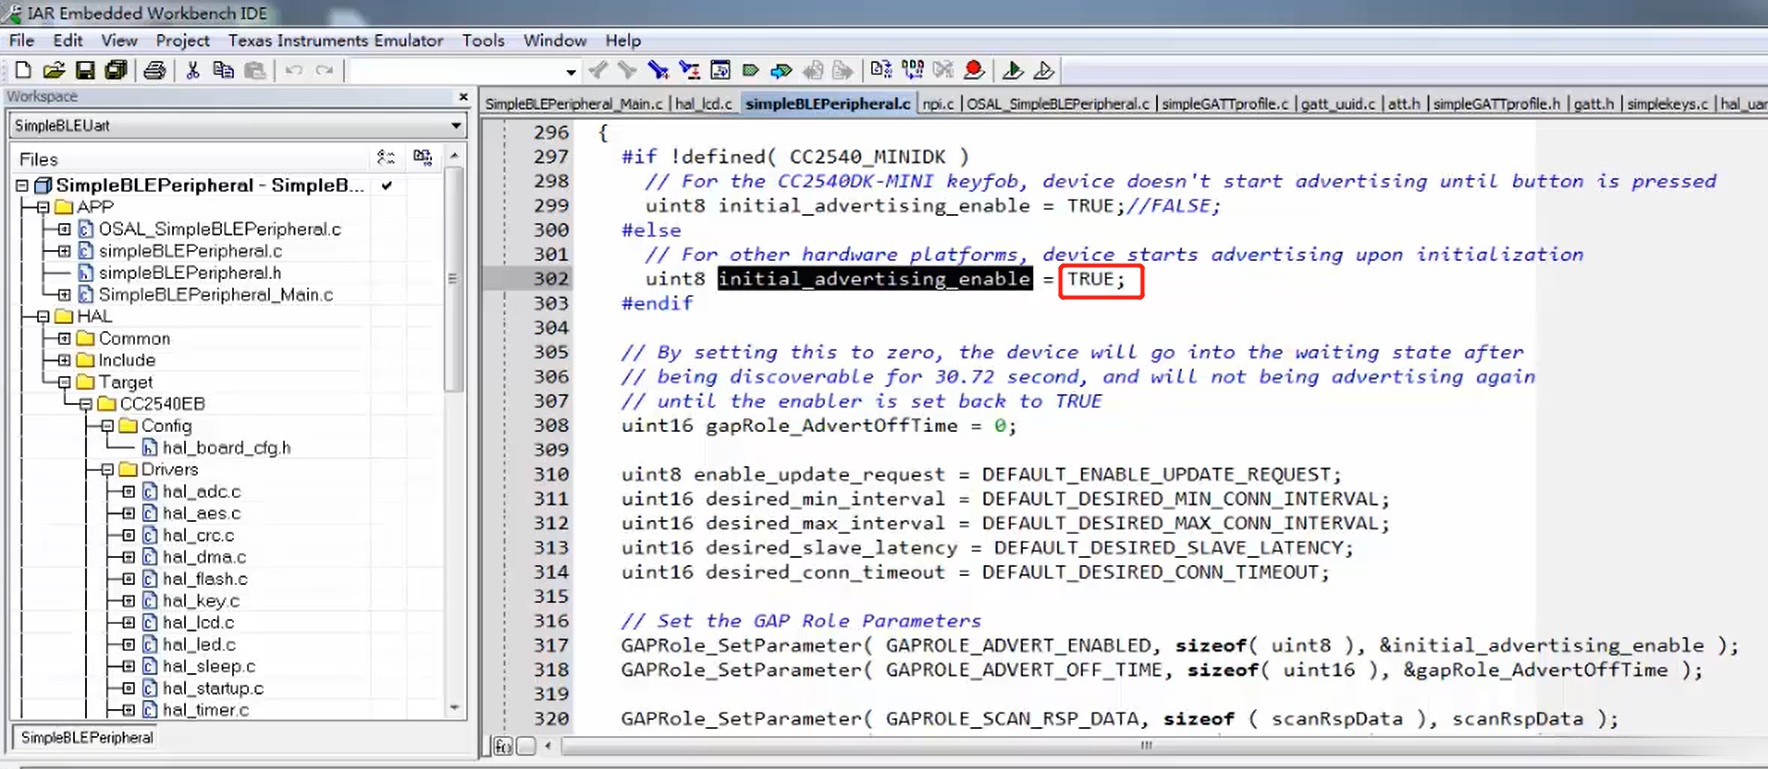Toggle the checkmark beside the SimpleBLEPeripheral project
This screenshot has height=769, width=1768.
pos(387,185)
